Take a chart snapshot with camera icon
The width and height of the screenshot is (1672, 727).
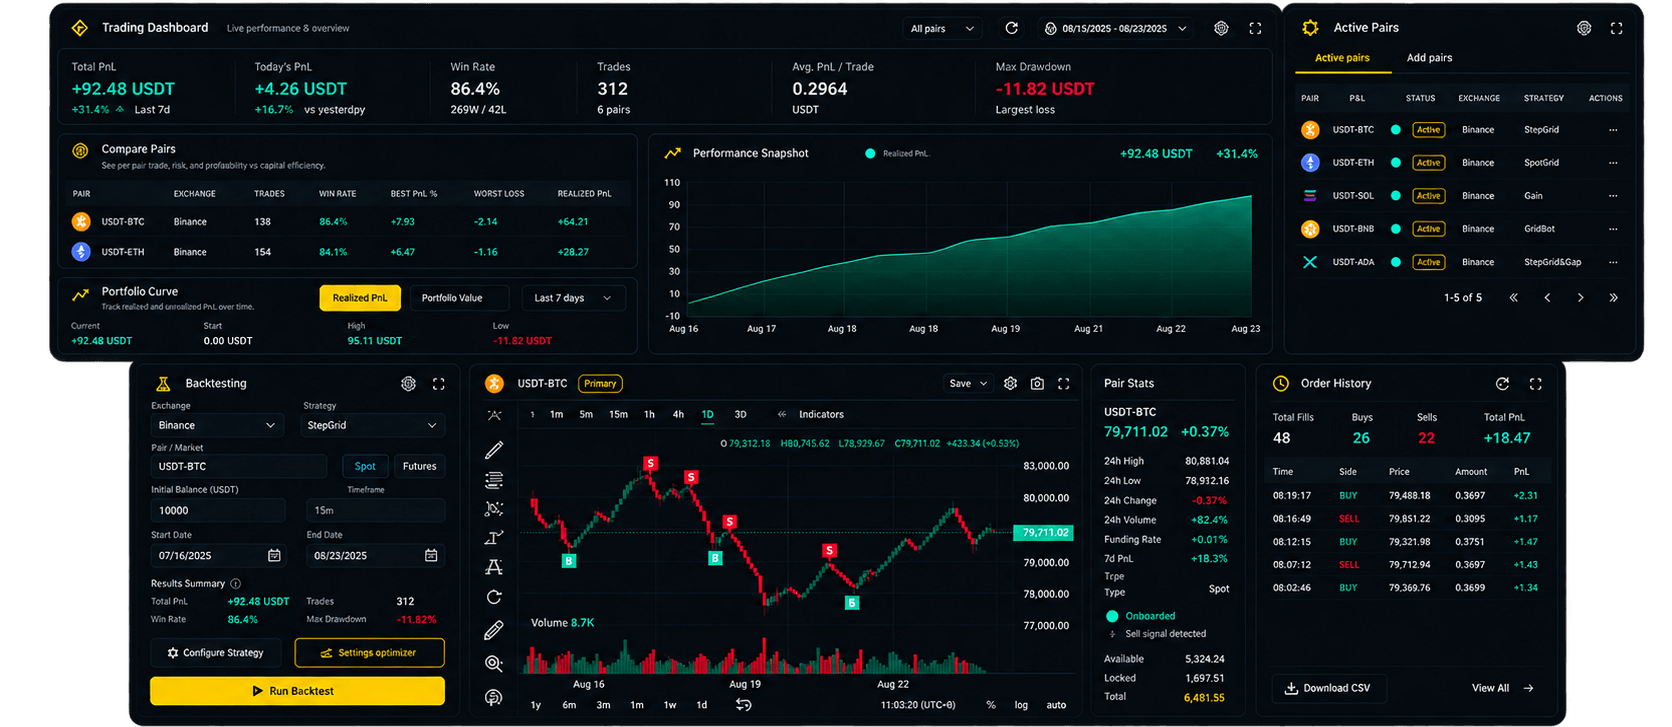pyautogui.click(x=1037, y=384)
